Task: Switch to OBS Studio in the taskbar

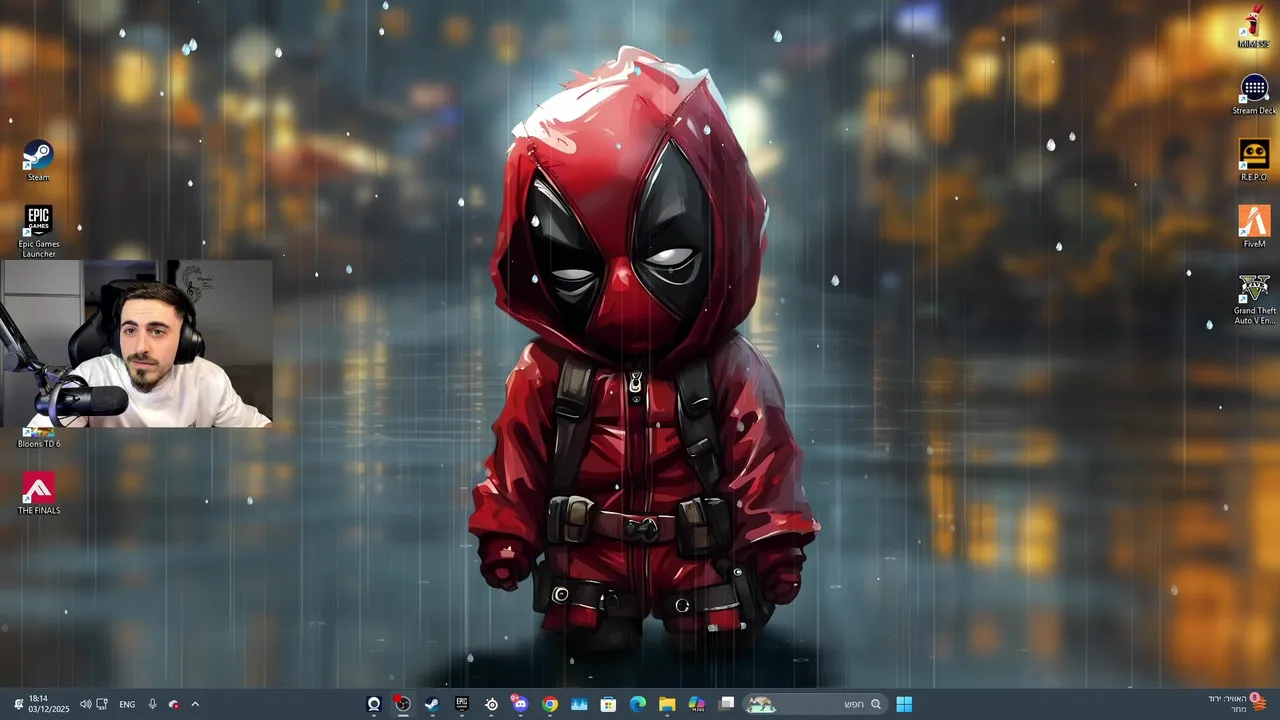Action: coord(402,704)
